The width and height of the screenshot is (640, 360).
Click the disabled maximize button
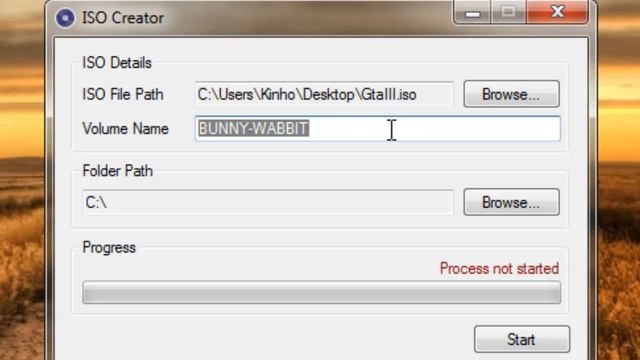click(x=508, y=12)
